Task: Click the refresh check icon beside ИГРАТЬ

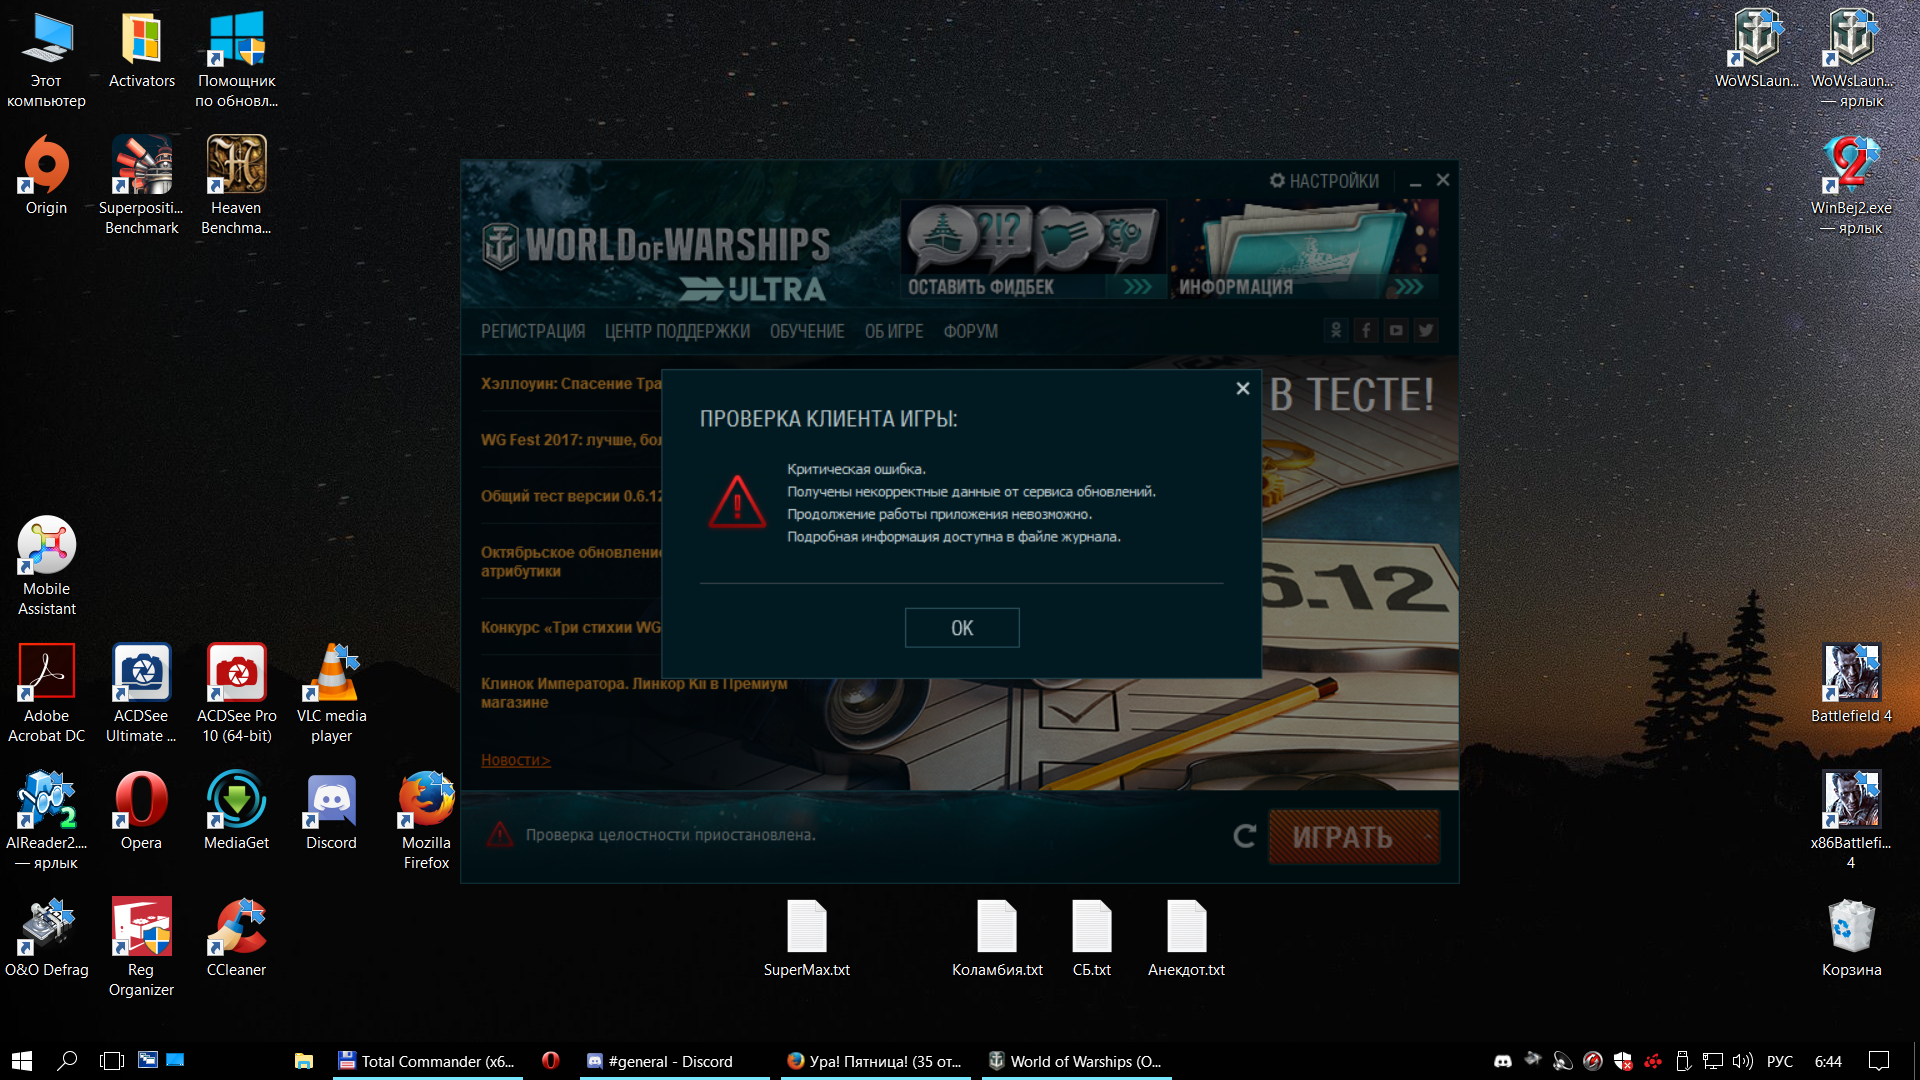Action: point(1245,836)
